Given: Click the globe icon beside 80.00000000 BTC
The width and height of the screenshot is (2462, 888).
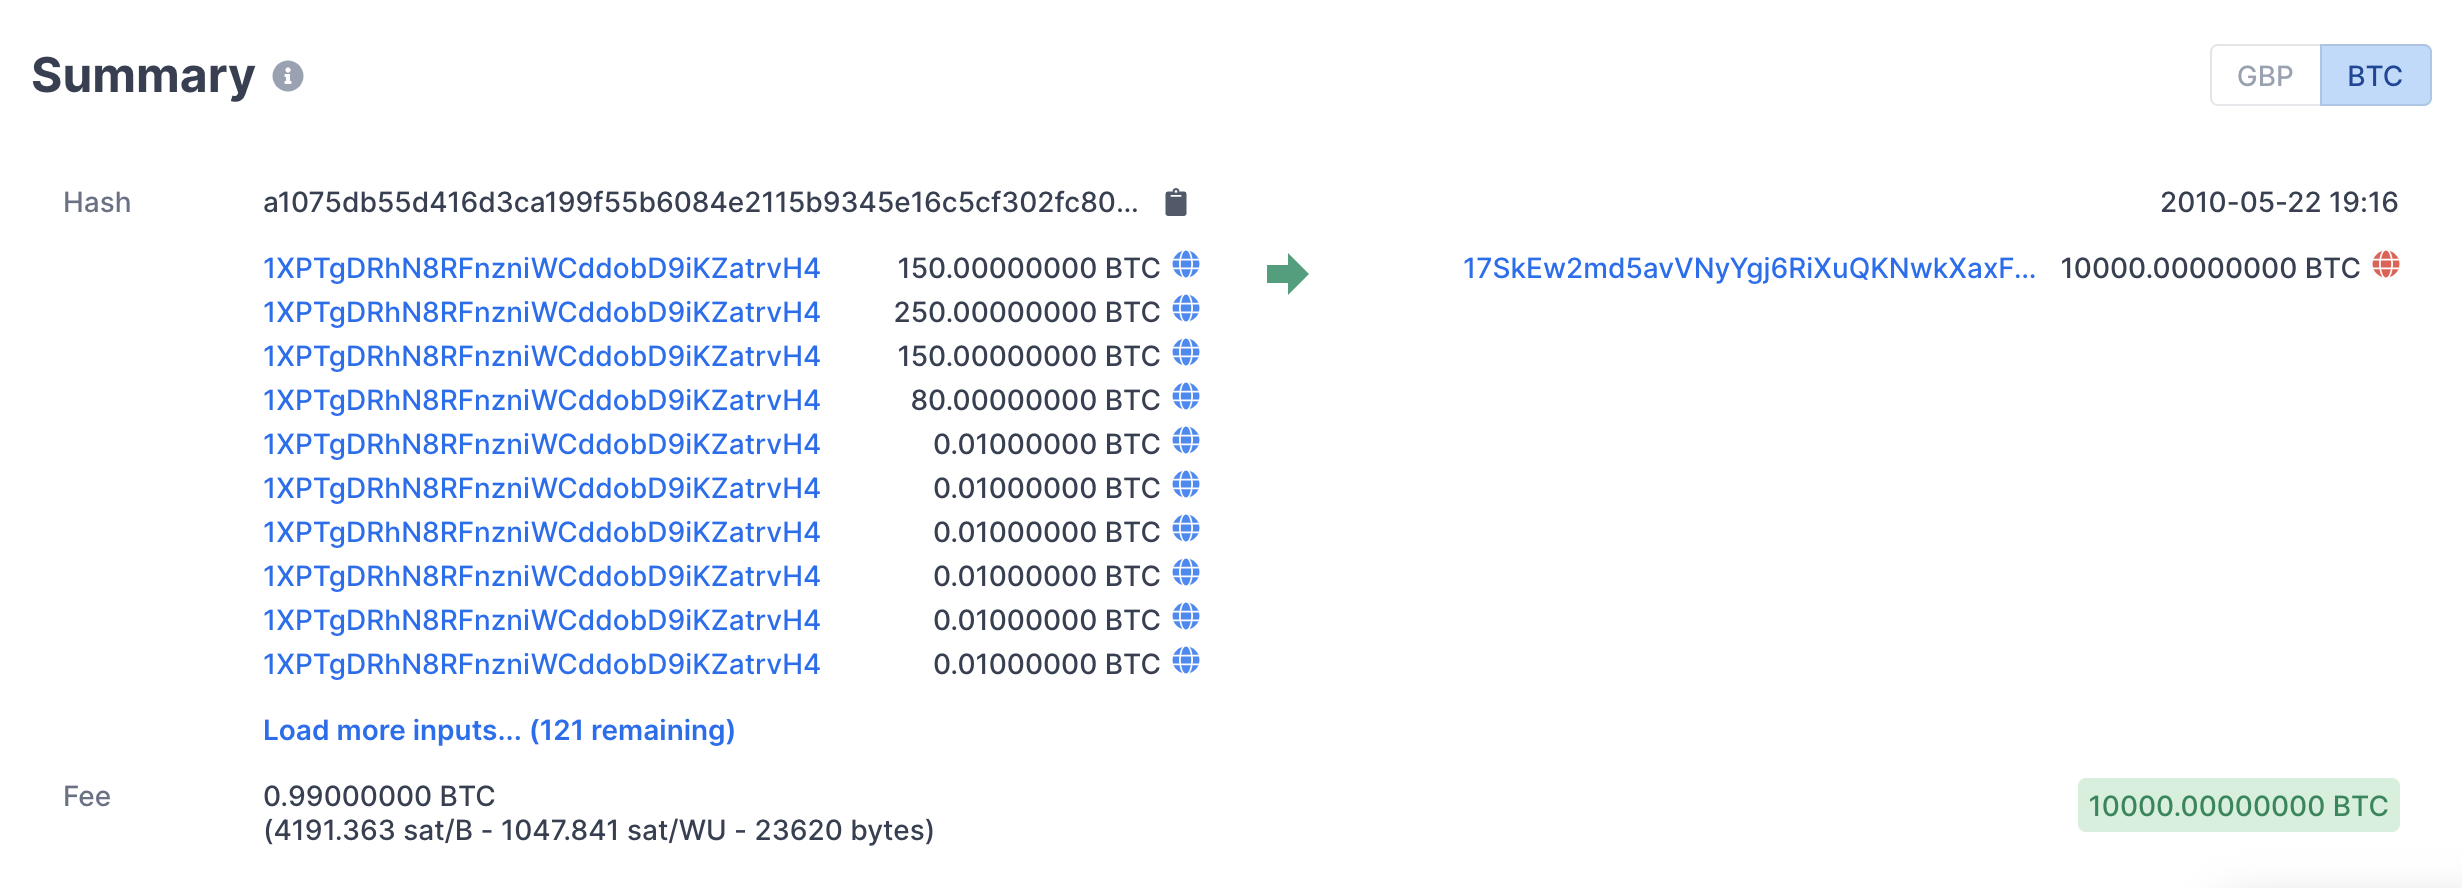Looking at the screenshot, I should [x=1186, y=397].
